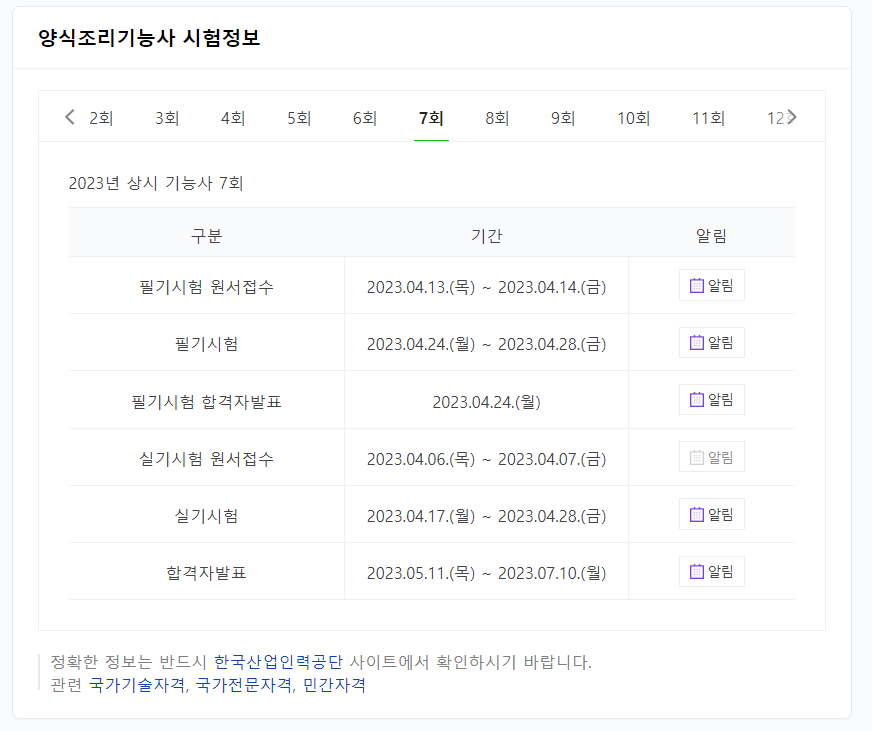Click the date 2023.04.17.(월) ~ 2023.04.28.(금)

click(x=487, y=516)
